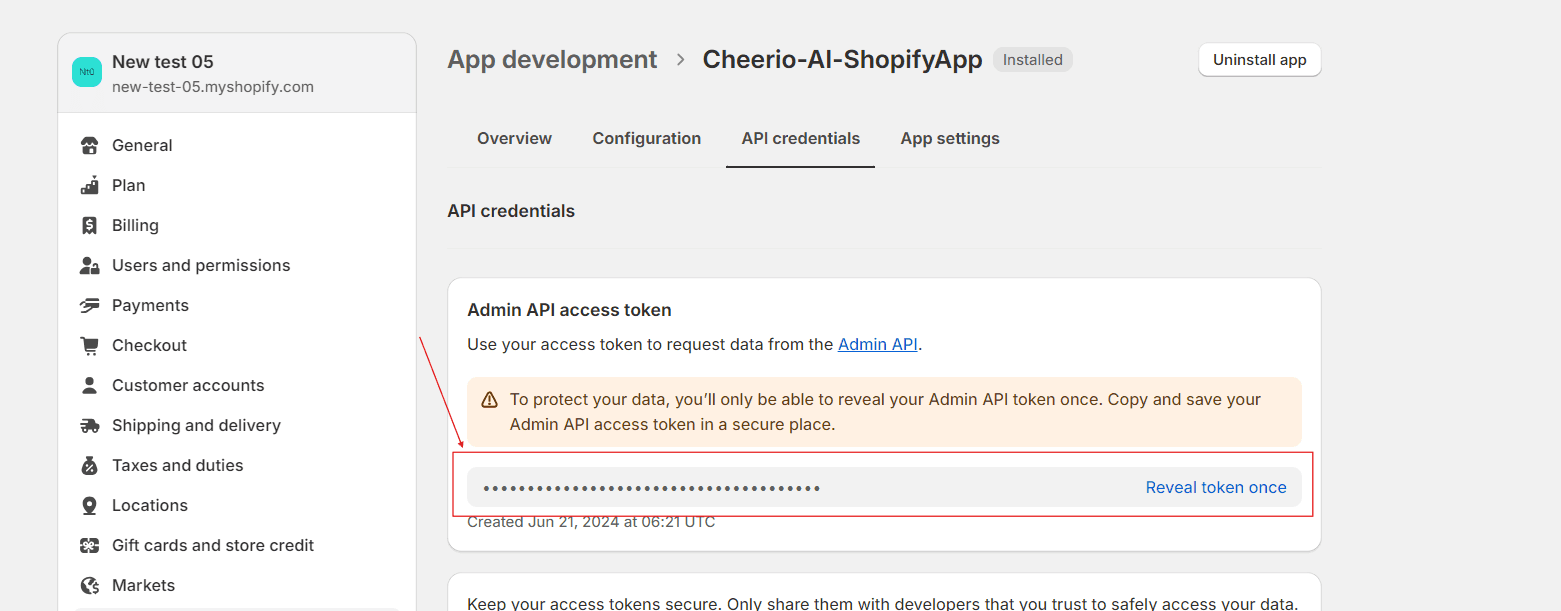Viewport: 1561px width, 611px height.
Task: Click the Gift cards icon
Action: [x=90, y=545]
